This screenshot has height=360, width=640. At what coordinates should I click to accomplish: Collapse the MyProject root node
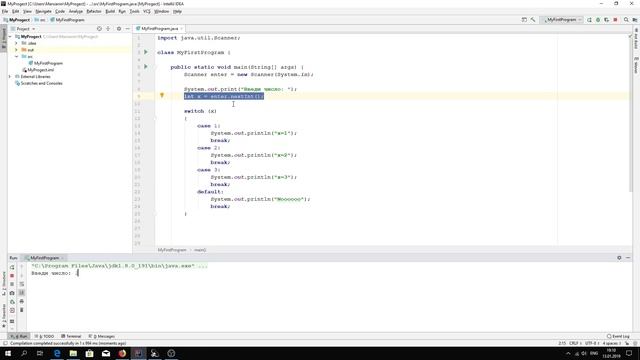(10, 37)
